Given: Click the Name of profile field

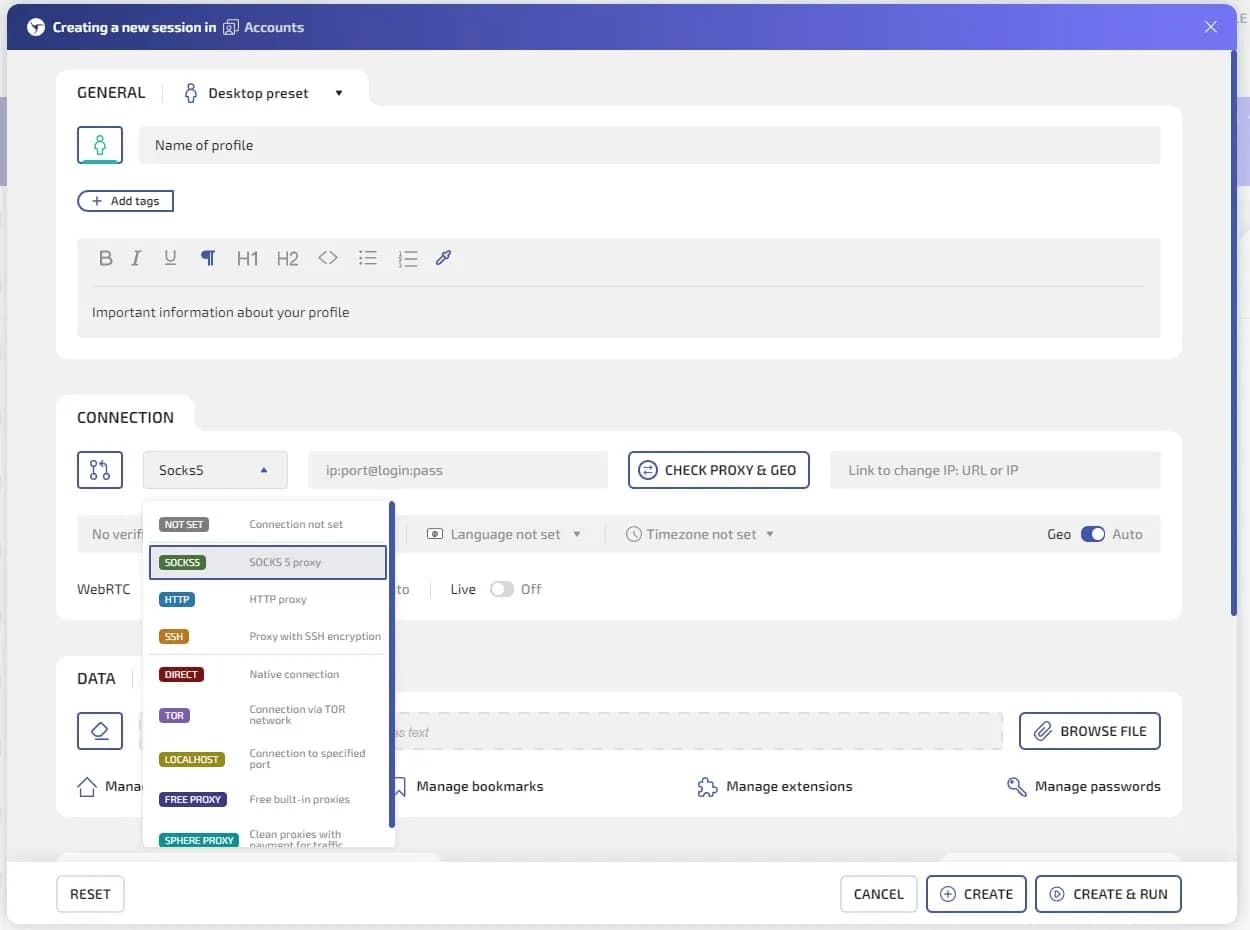Looking at the screenshot, I should pyautogui.click(x=649, y=145).
